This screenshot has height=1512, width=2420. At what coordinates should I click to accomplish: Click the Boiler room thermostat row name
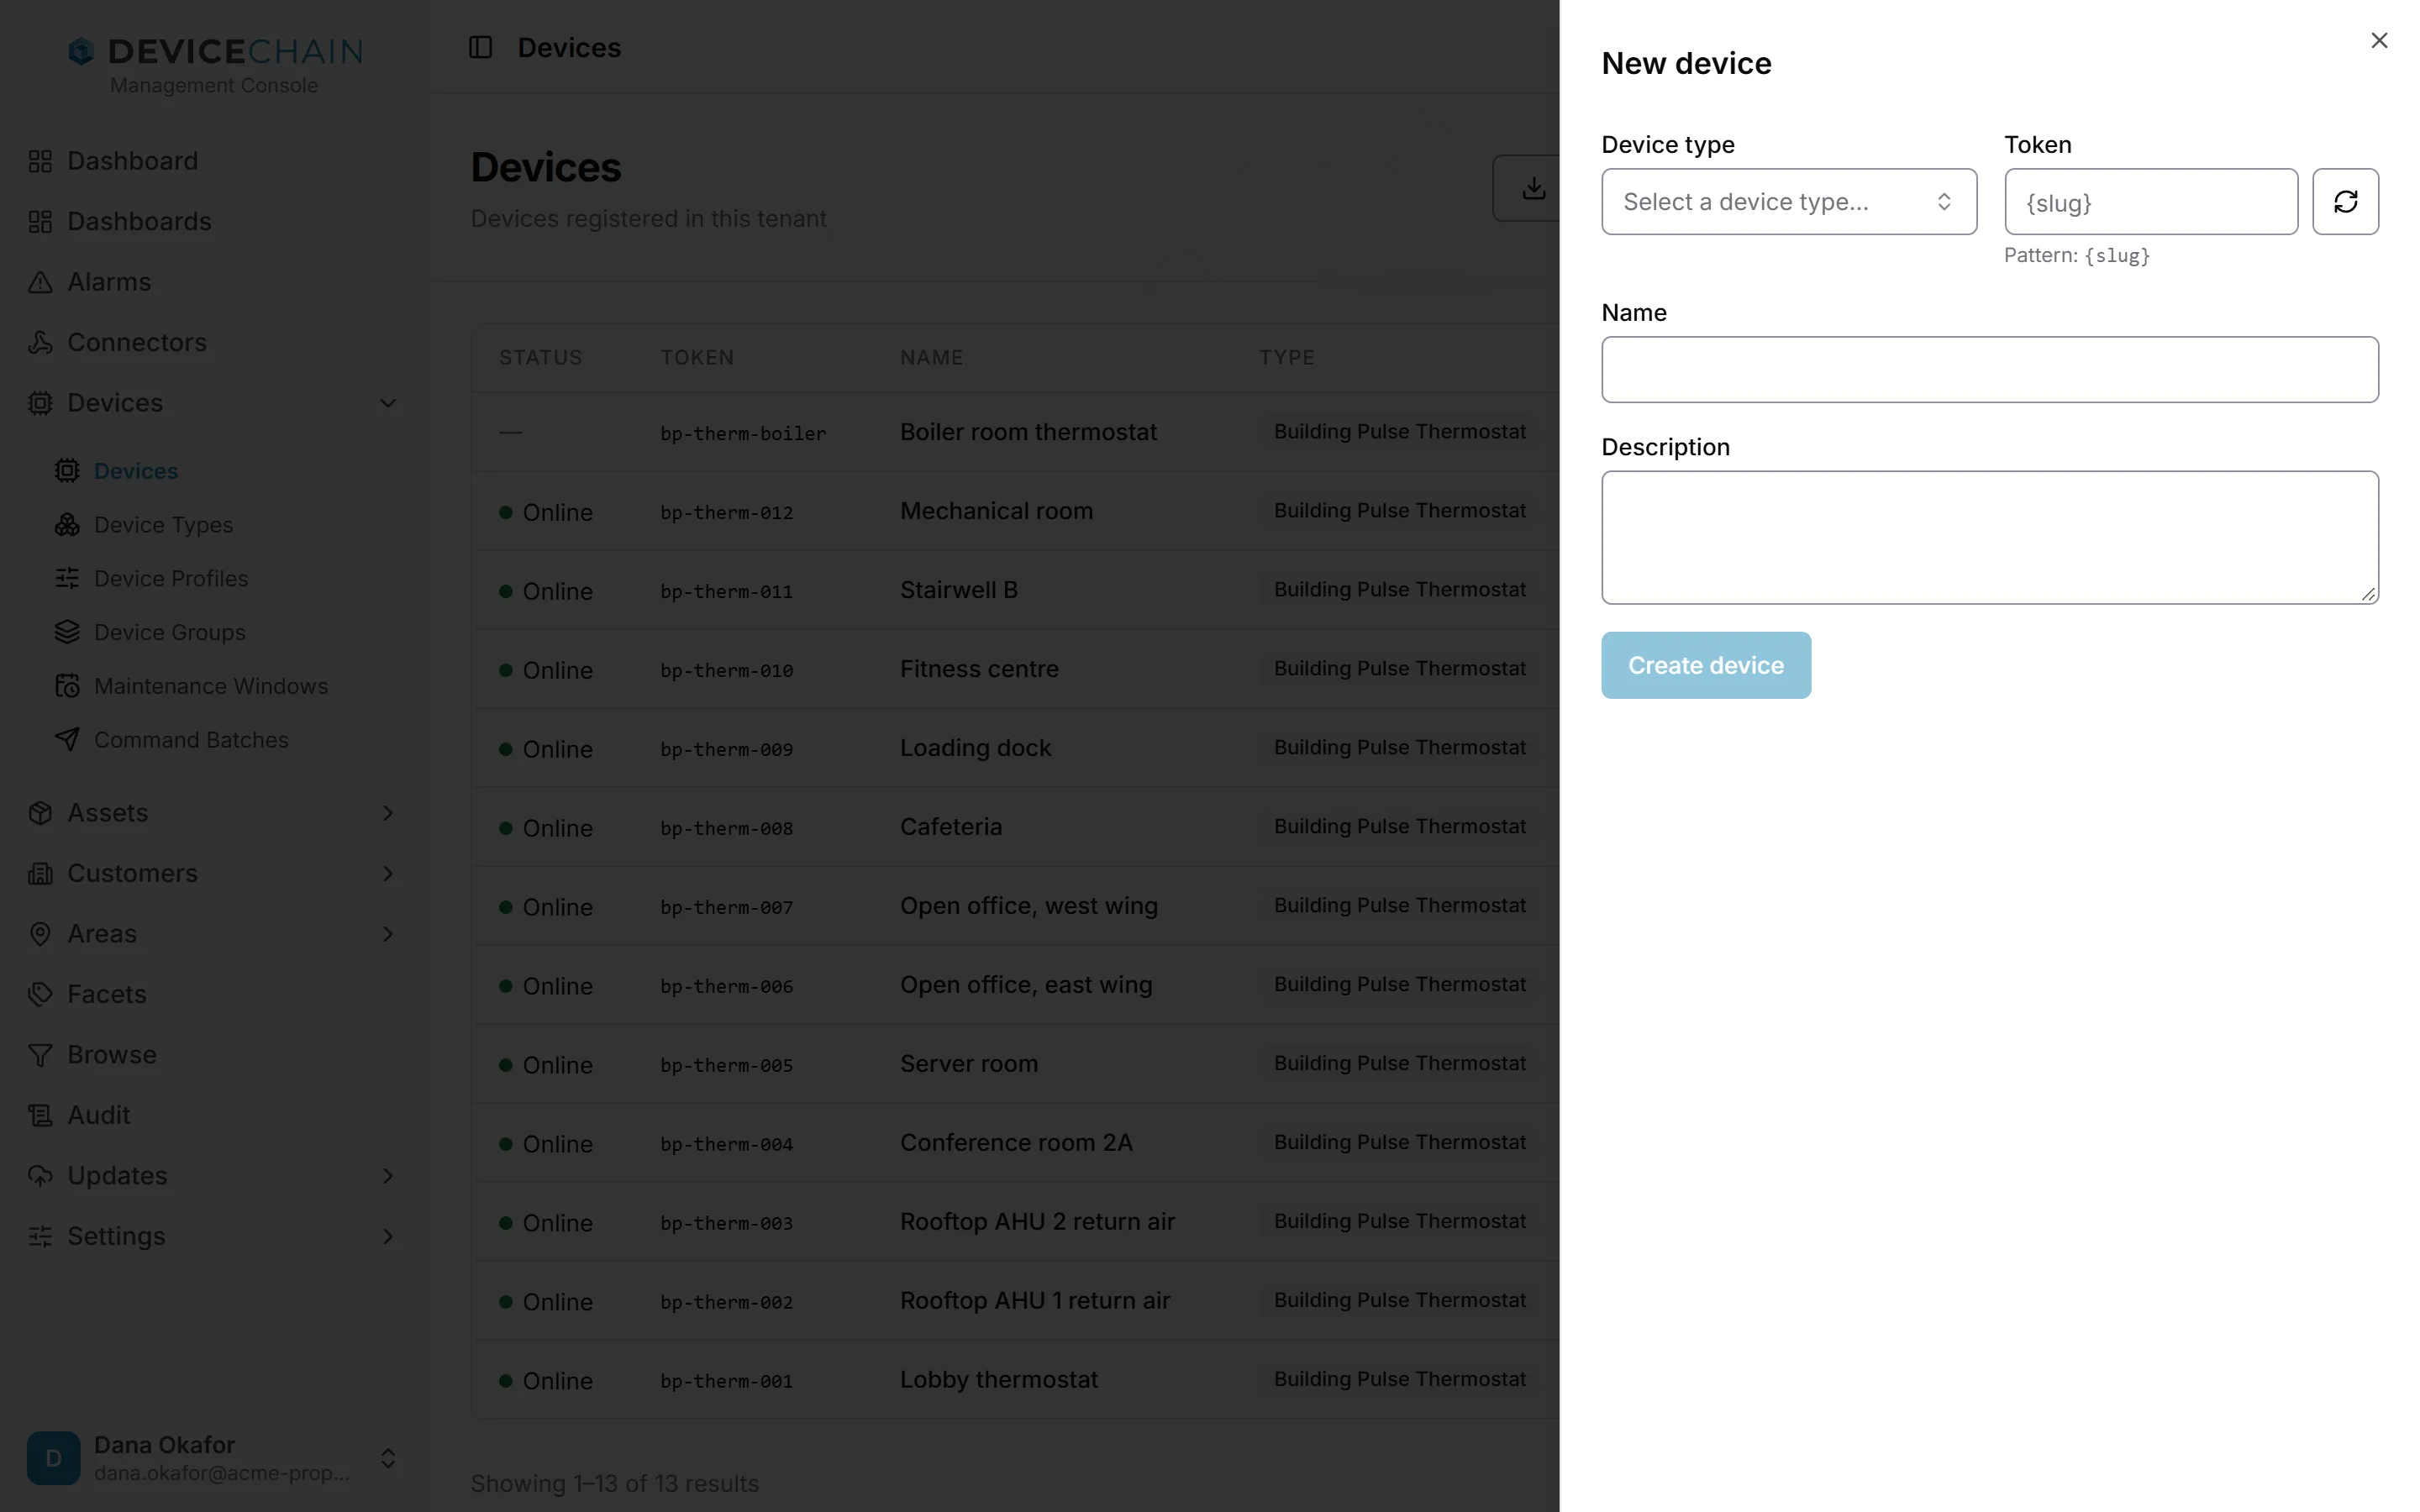click(1028, 432)
